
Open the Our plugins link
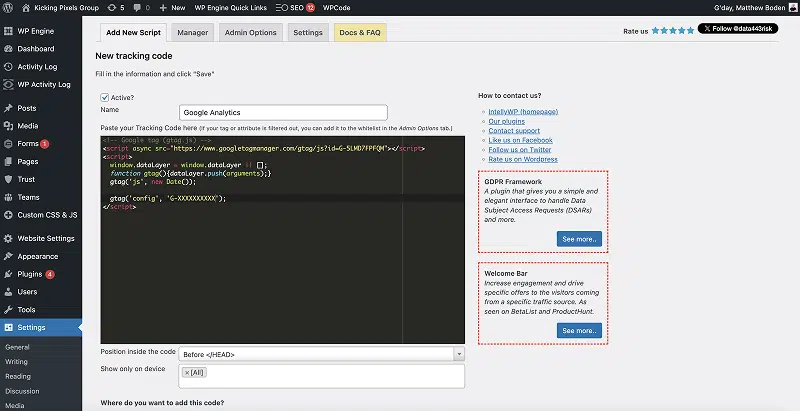506,121
